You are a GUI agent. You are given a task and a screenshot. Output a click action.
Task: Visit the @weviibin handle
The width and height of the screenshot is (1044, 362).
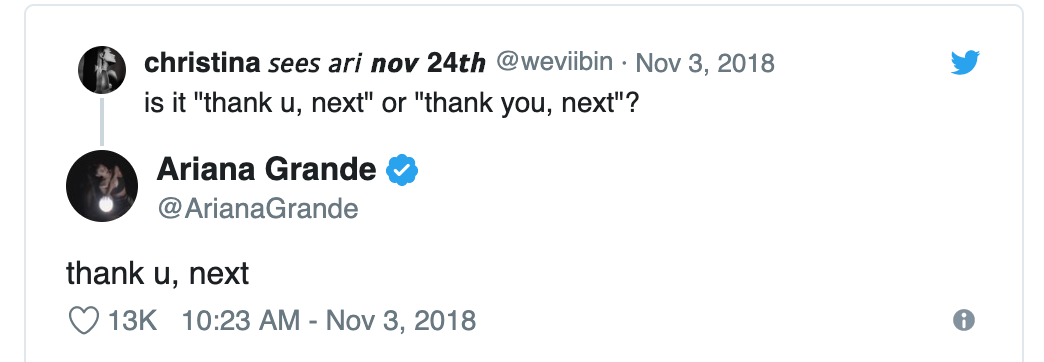(x=555, y=62)
